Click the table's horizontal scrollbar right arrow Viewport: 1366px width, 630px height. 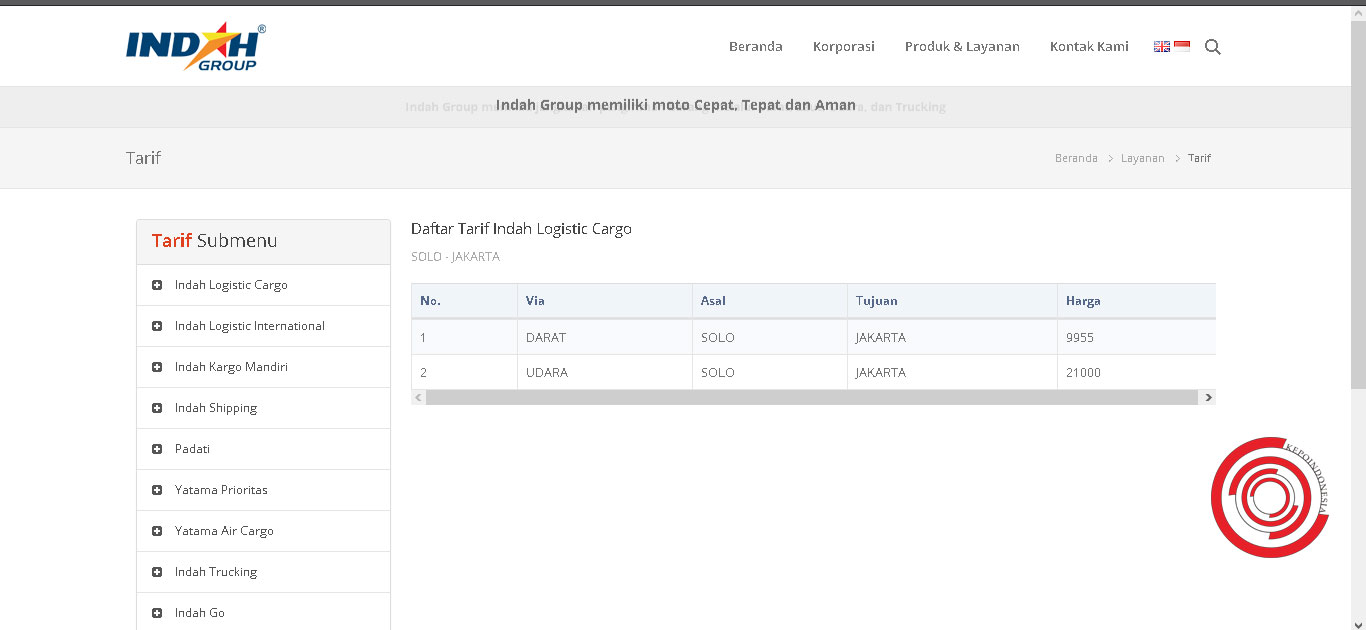[1208, 397]
